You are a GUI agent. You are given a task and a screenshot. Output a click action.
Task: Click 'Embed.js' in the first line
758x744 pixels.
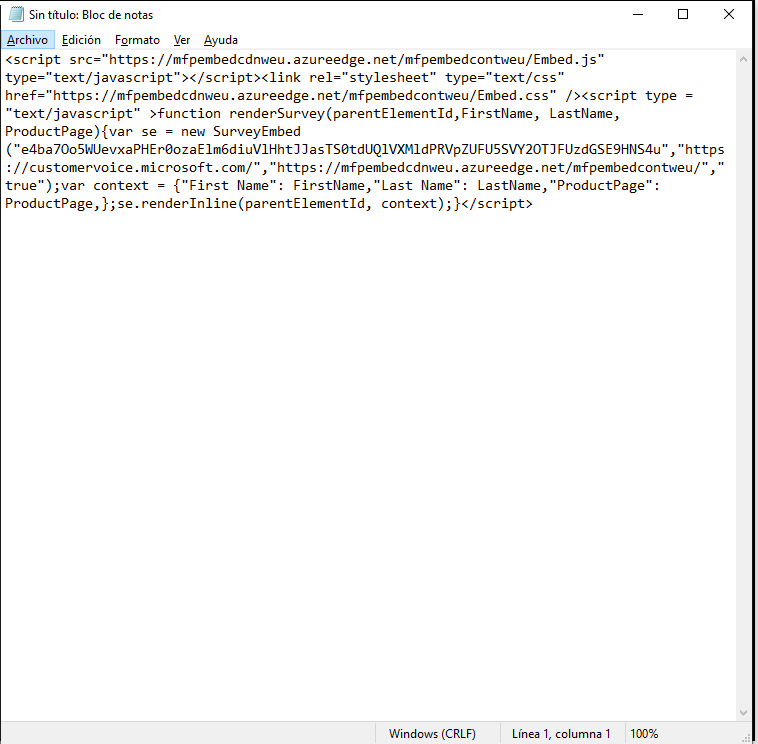(565, 59)
